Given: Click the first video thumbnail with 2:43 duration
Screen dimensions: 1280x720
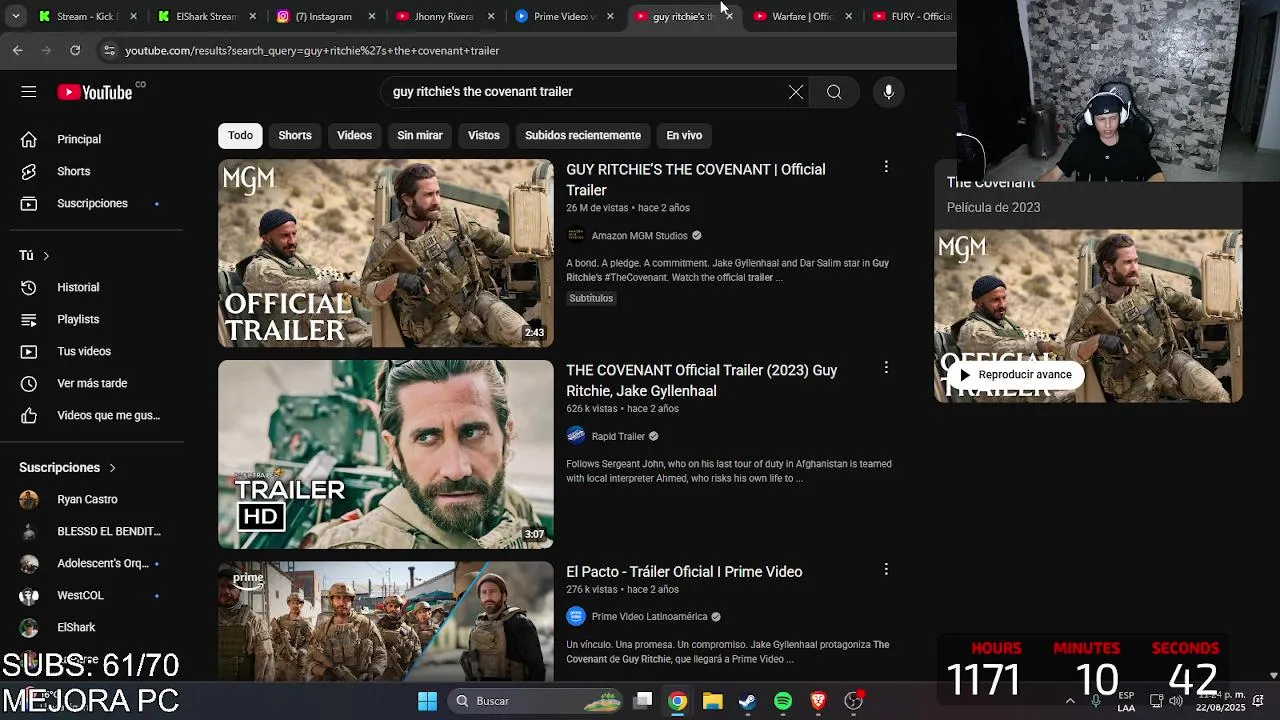Looking at the screenshot, I should pyautogui.click(x=386, y=253).
